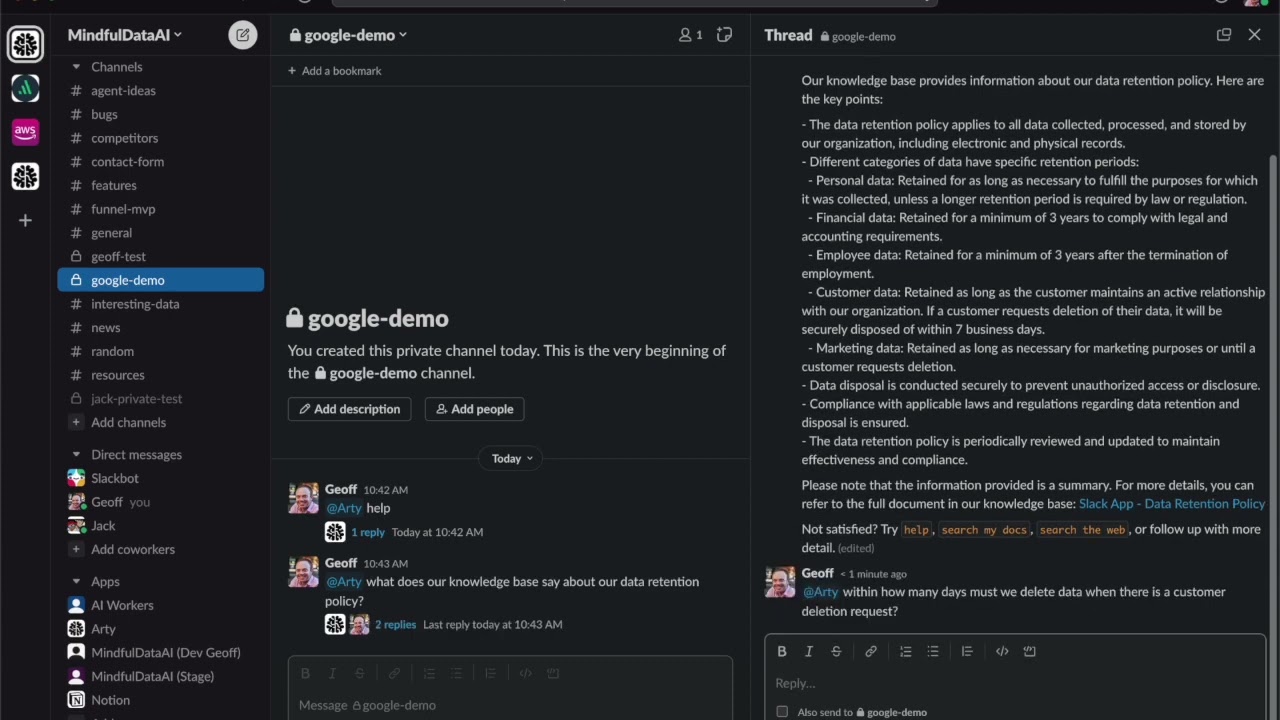The height and width of the screenshot is (720, 1280).
Task: Click bold in the channel message composer
Action: [x=305, y=673]
